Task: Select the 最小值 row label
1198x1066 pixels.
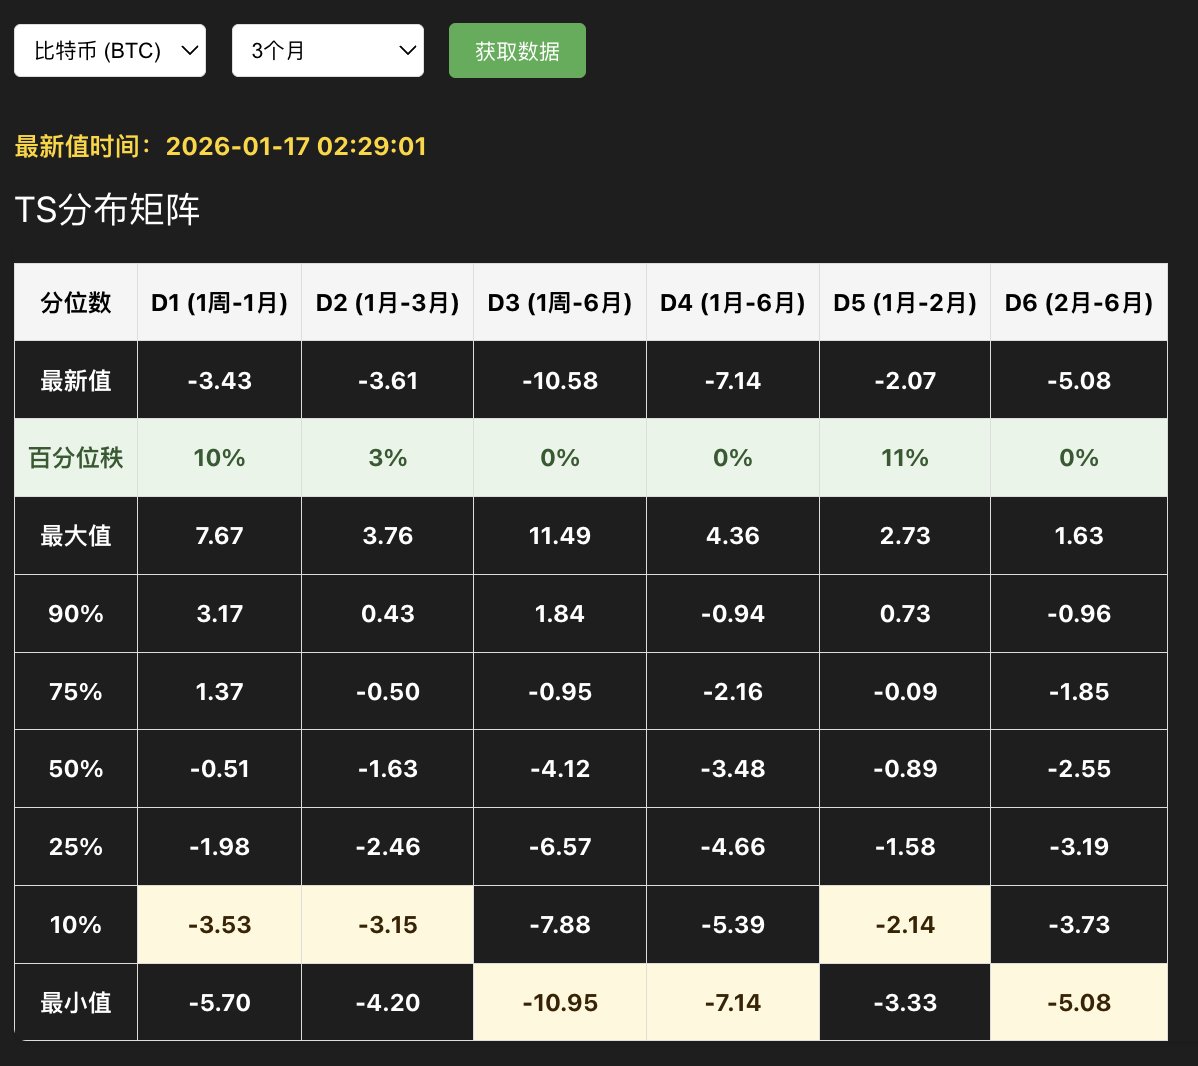Action: 75,1001
